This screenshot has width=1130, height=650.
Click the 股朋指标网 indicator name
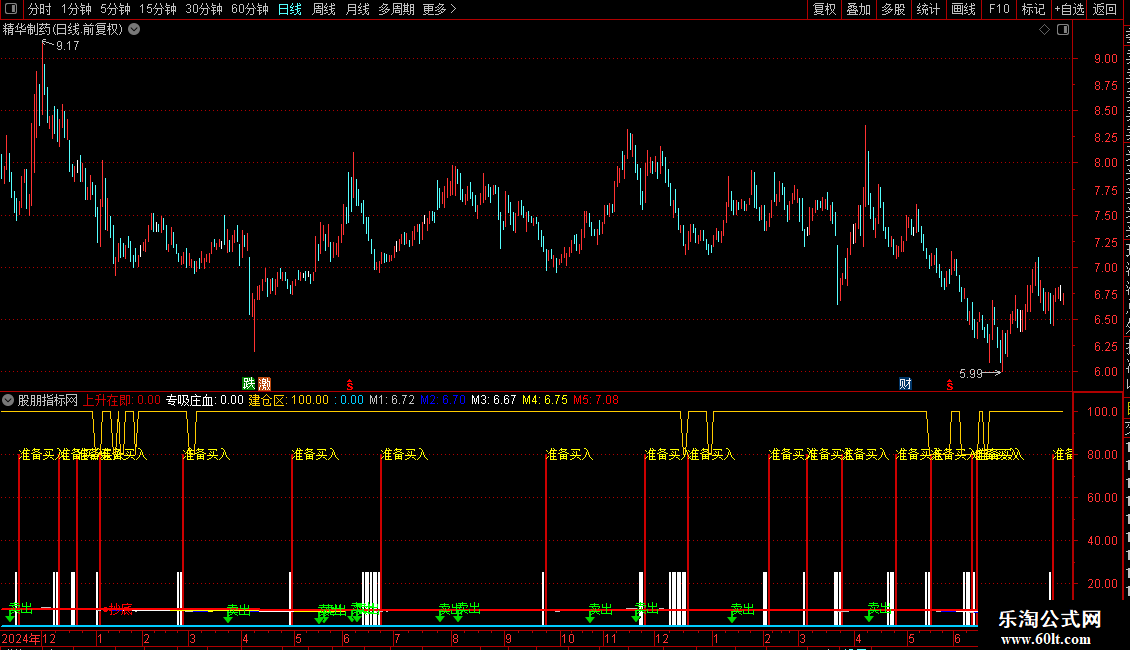(48, 400)
